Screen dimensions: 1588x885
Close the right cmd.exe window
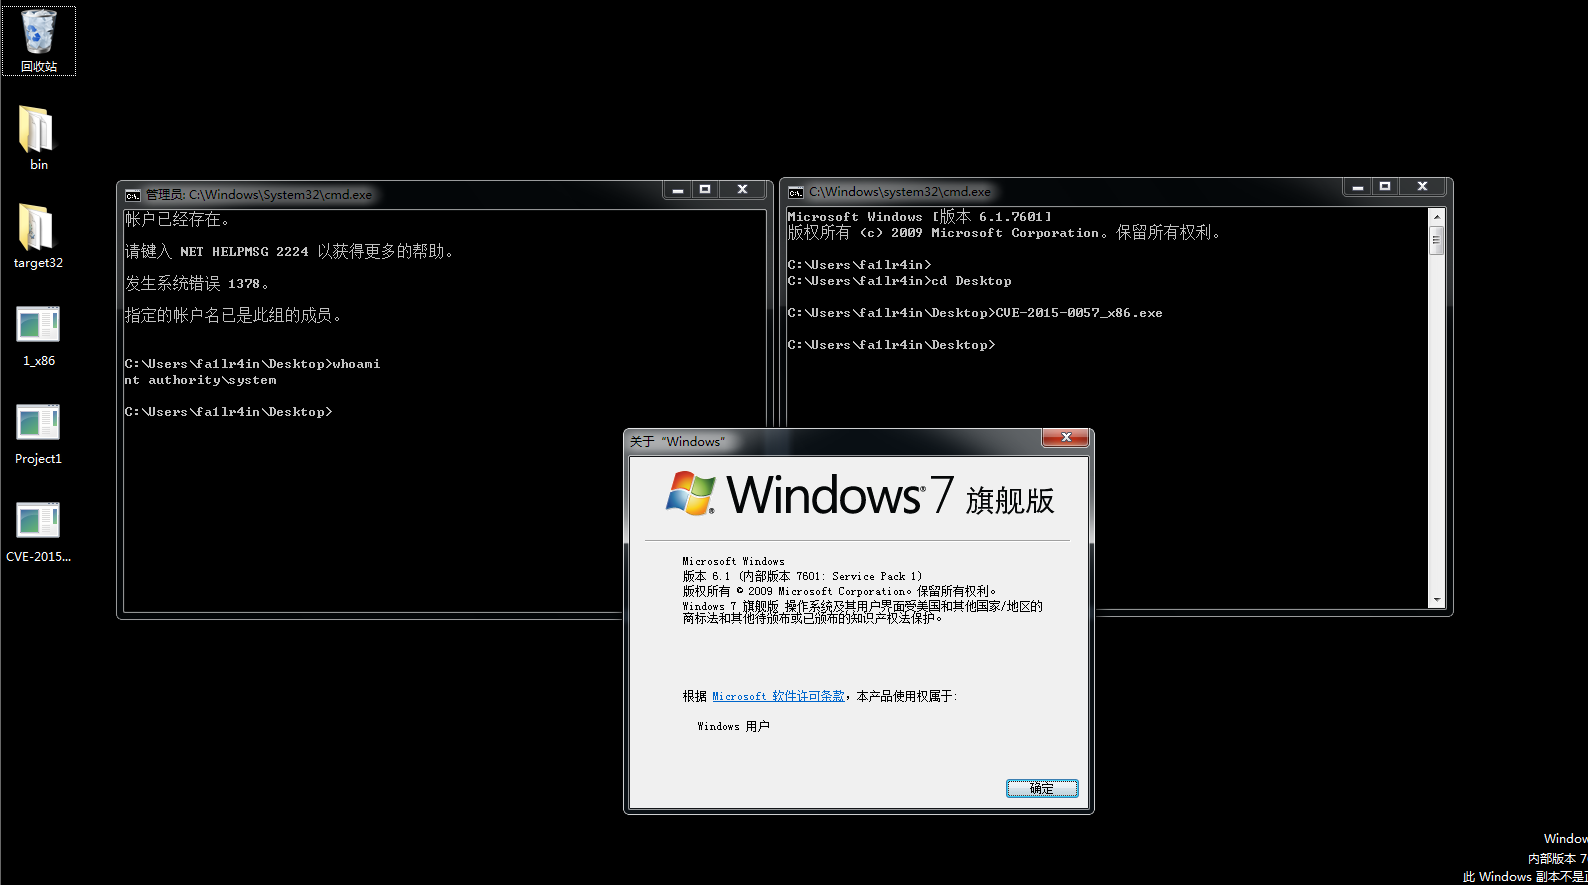pos(1422,186)
